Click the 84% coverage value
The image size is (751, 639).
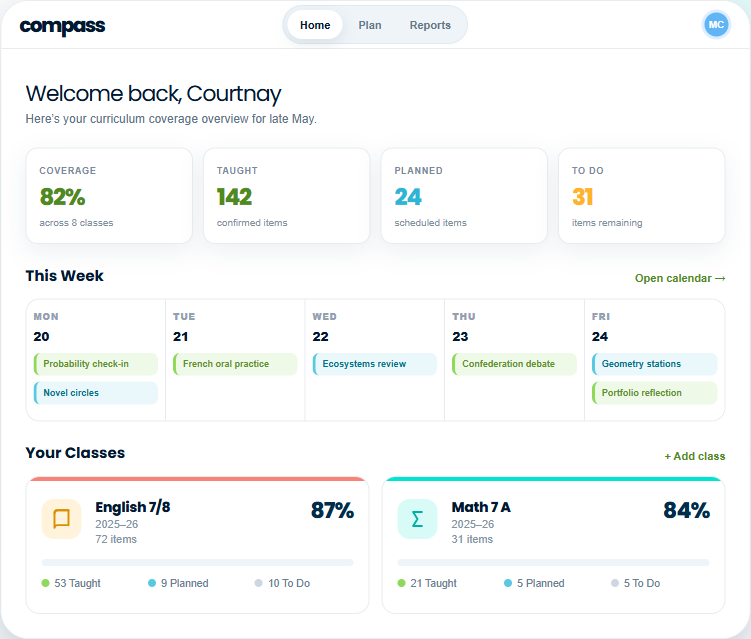(x=686, y=510)
